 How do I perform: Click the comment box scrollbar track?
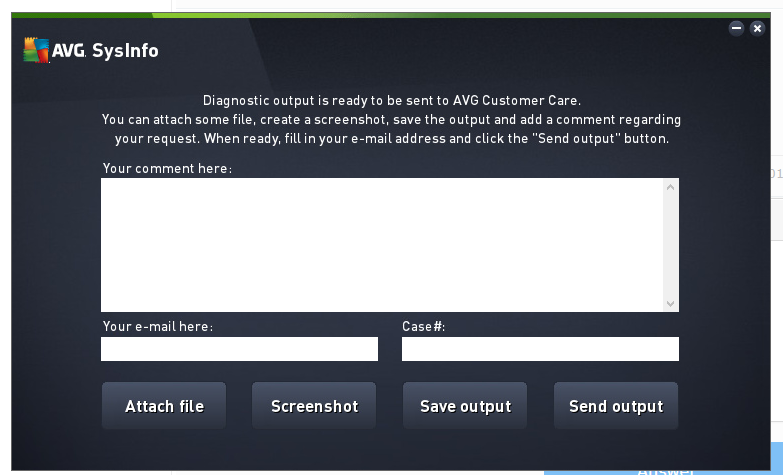[x=670, y=245]
